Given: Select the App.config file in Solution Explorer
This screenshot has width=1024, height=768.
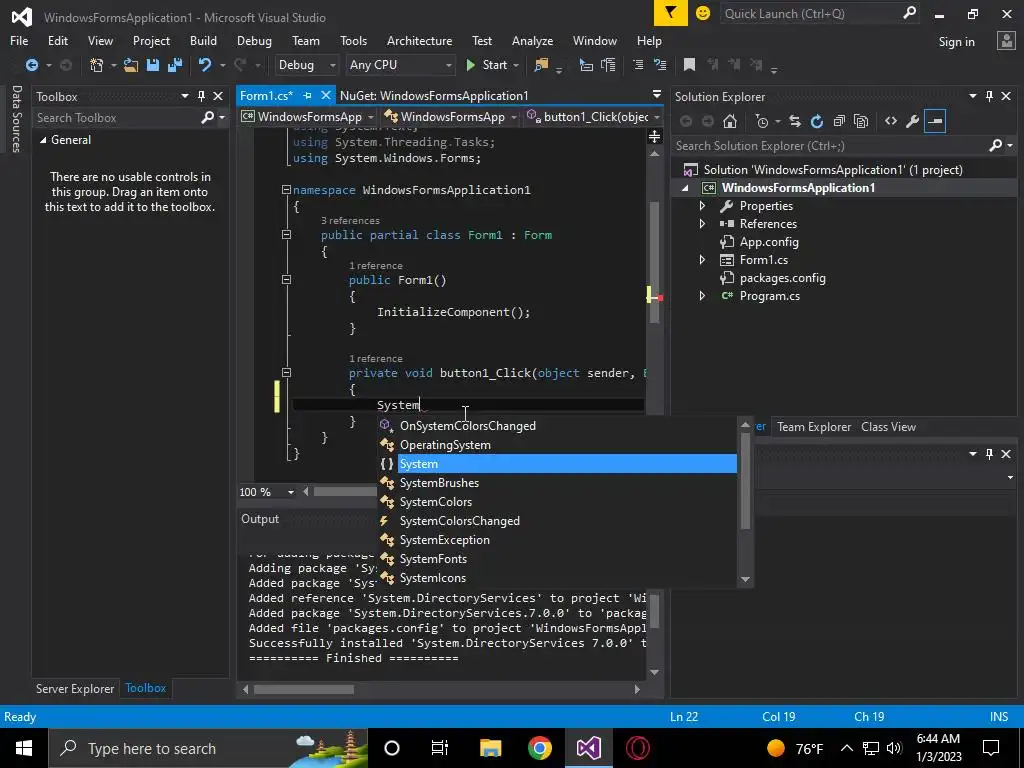Looking at the screenshot, I should click(x=769, y=242).
